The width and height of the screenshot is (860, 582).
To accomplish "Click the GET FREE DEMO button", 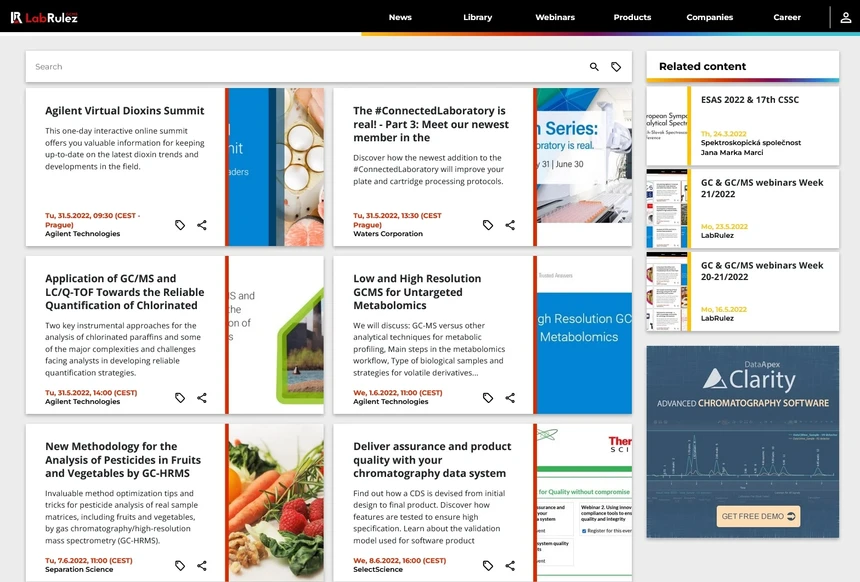I will click(758, 516).
